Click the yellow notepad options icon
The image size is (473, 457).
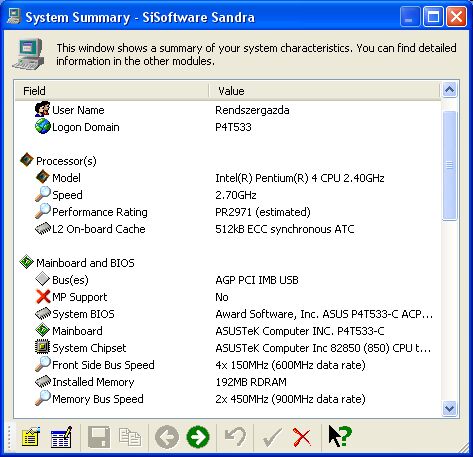point(31,437)
